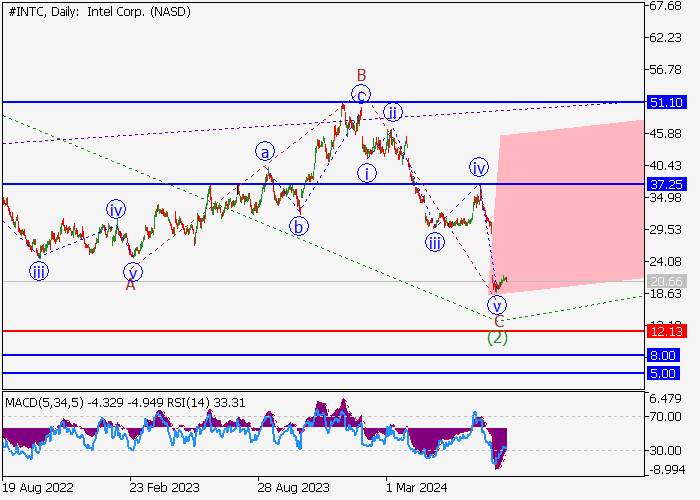Viewport: 700px width, 500px height.
Task: Select the -8.994 indicator scale value
Action: 666,469
